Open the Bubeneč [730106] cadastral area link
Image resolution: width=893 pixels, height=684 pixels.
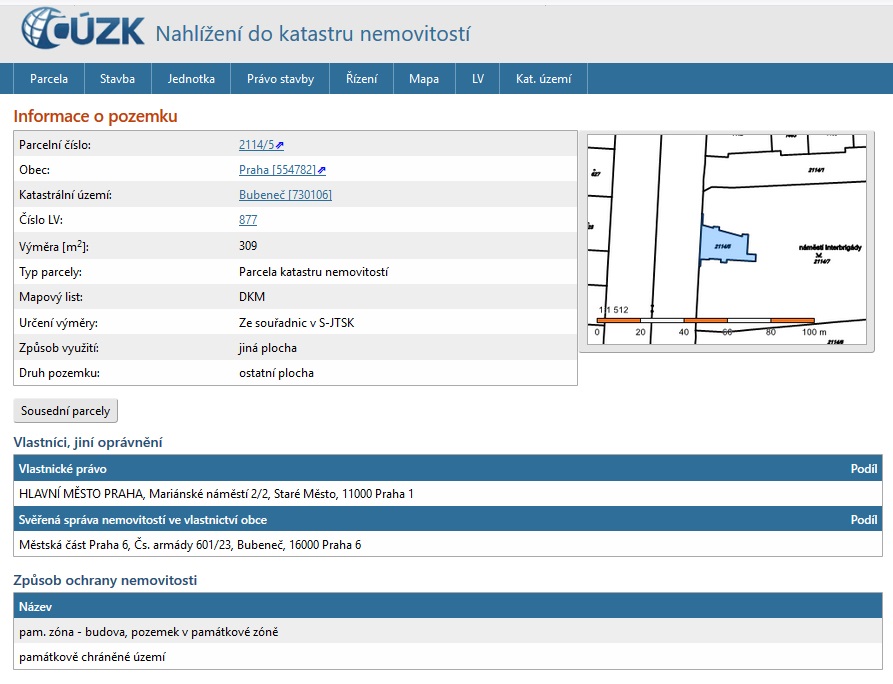pyautogui.click(x=285, y=195)
